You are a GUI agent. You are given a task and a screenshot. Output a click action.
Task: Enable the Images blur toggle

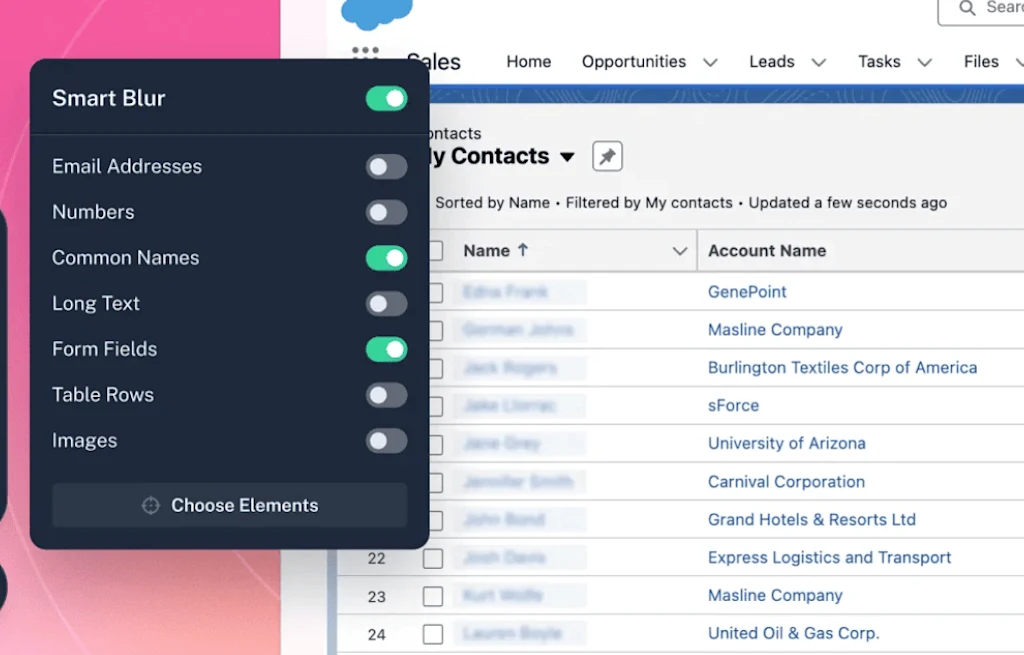pyautogui.click(x=387, y=441)
